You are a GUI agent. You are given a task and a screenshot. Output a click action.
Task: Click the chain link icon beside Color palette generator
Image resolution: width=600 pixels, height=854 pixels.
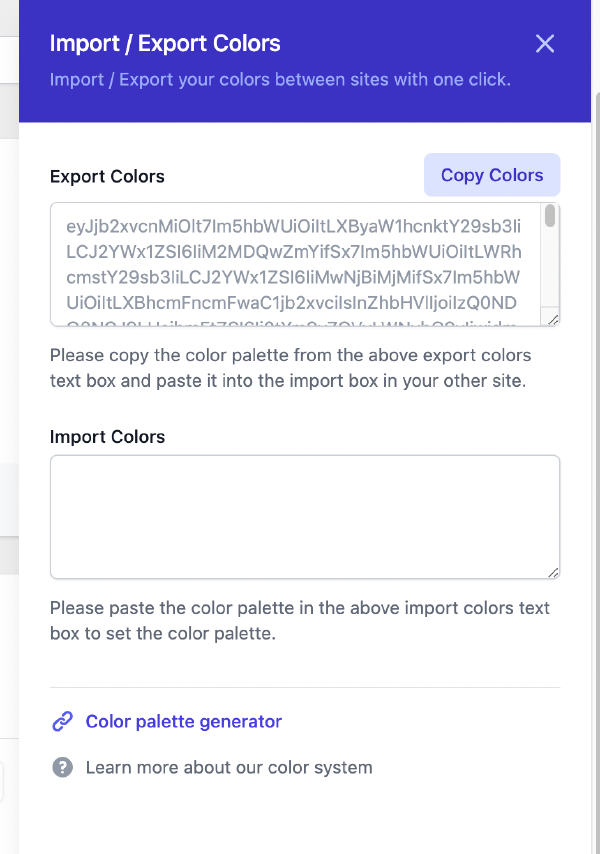coord(62,720)
